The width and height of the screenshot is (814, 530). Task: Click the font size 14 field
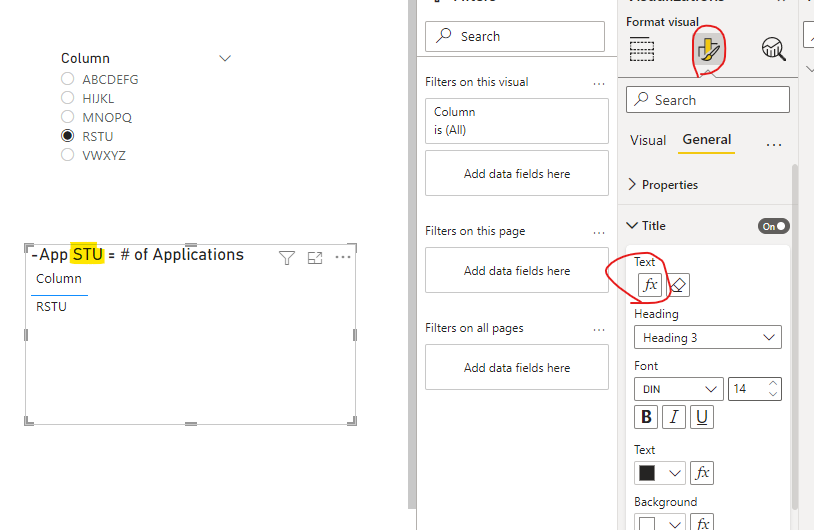(x=748, y=389)
